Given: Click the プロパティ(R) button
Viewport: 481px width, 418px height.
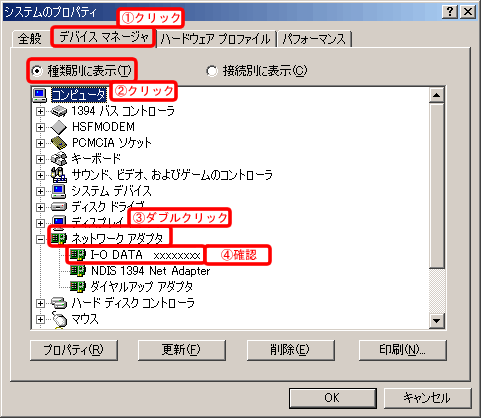Looking at the screenshot, I should pyautogui.click(x=74, y=350).
